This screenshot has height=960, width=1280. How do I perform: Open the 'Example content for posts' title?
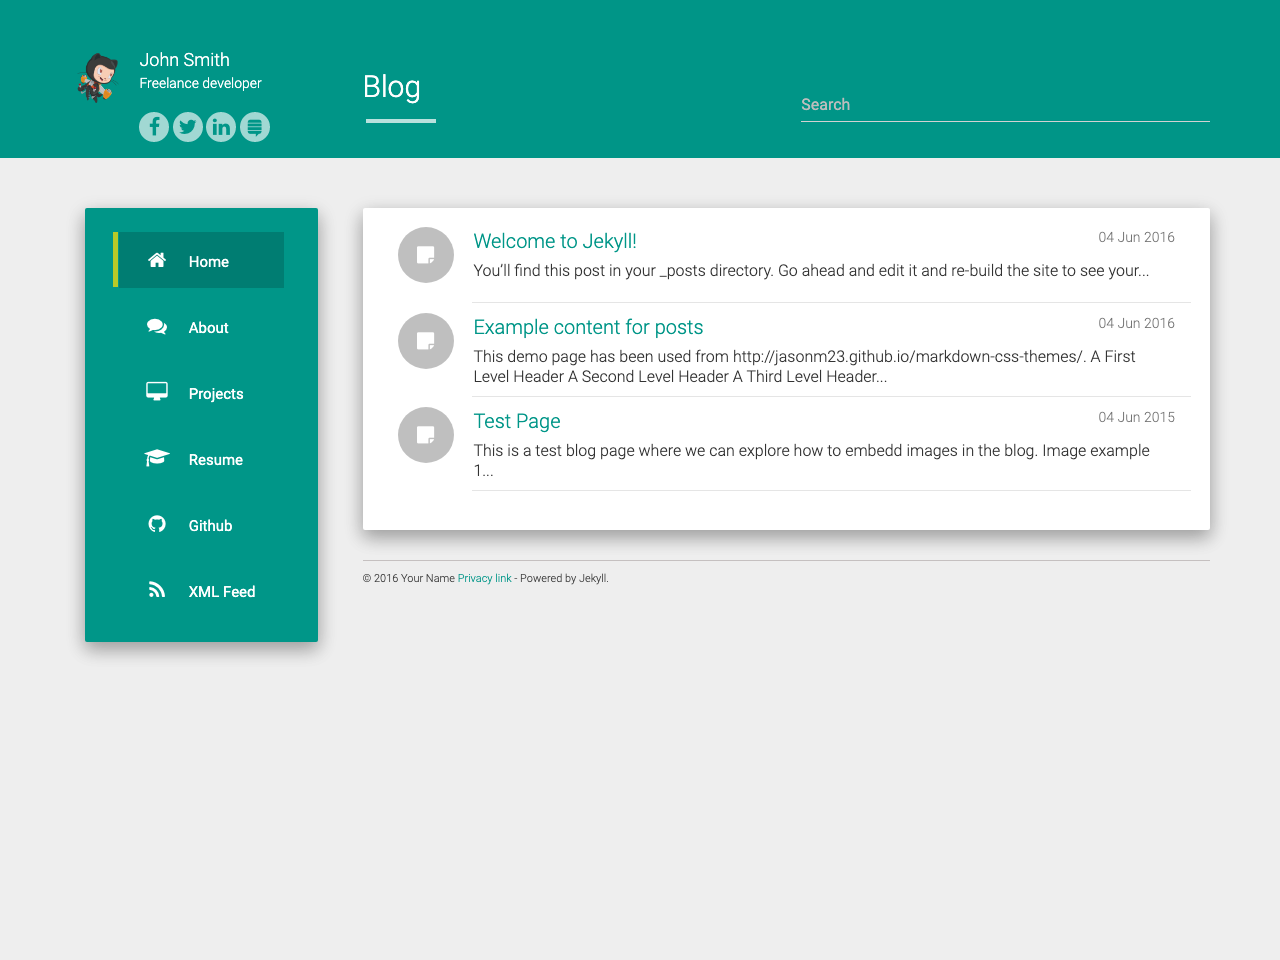tap(588, 327)
